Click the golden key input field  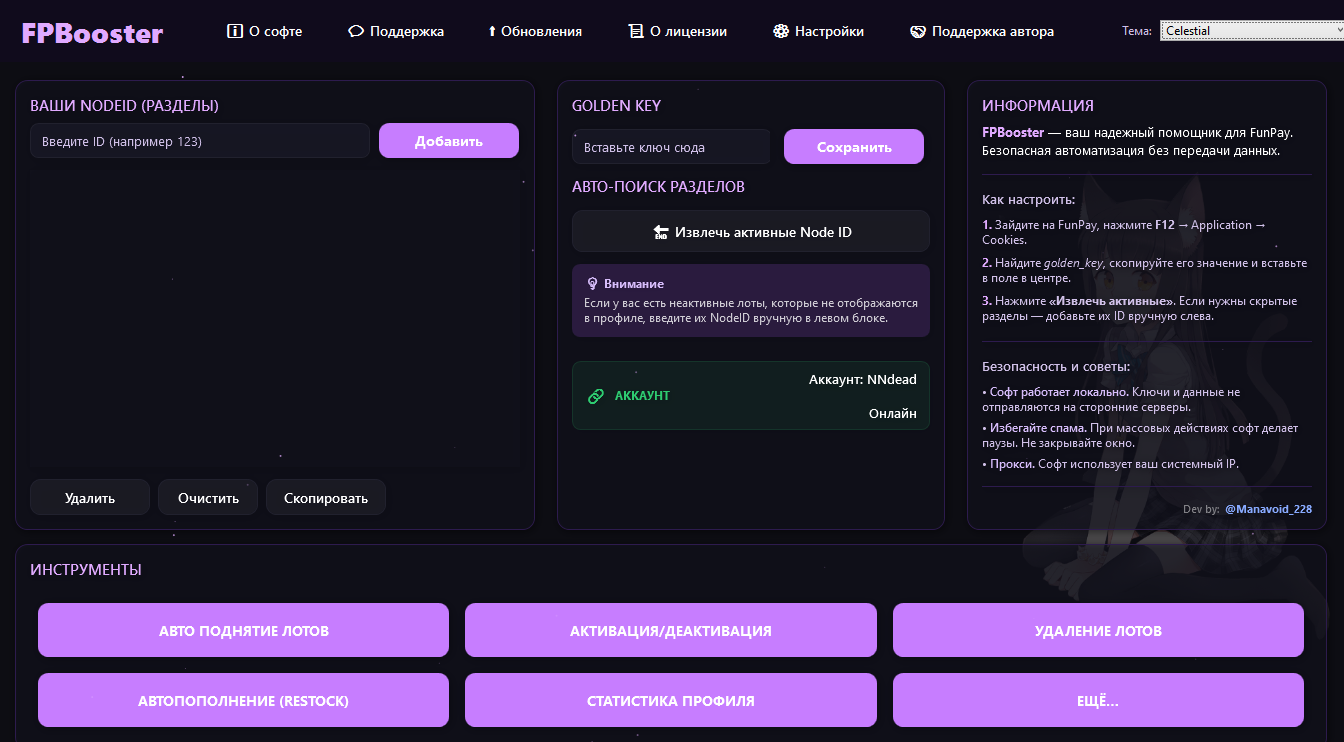tap(670, 146)
